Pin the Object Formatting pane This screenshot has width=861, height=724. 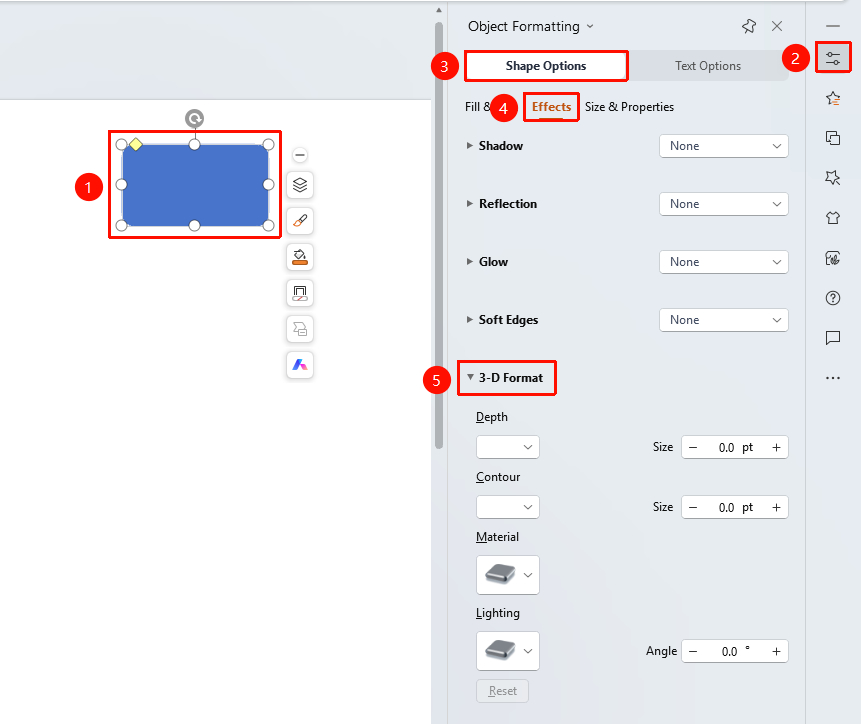[749, 26]
